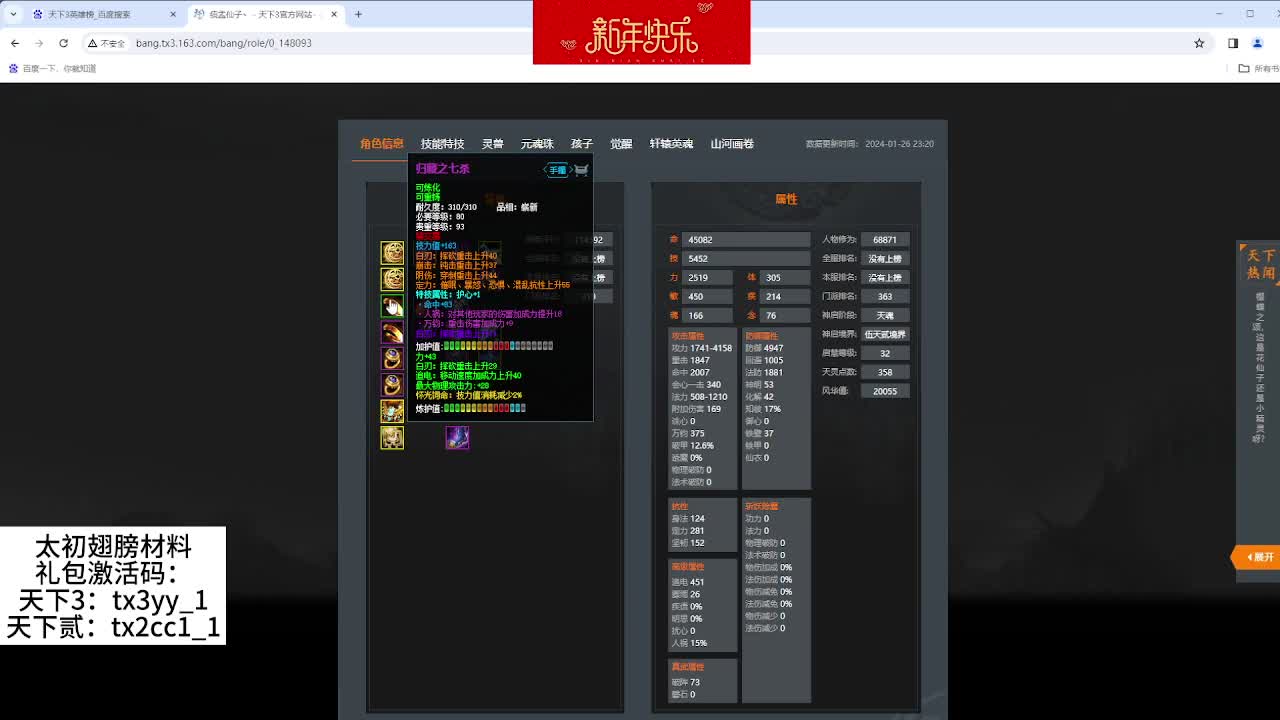The image size is (1280, 720).
Task: Open the tab search dropdown arrow
Action: pos(13,14)
